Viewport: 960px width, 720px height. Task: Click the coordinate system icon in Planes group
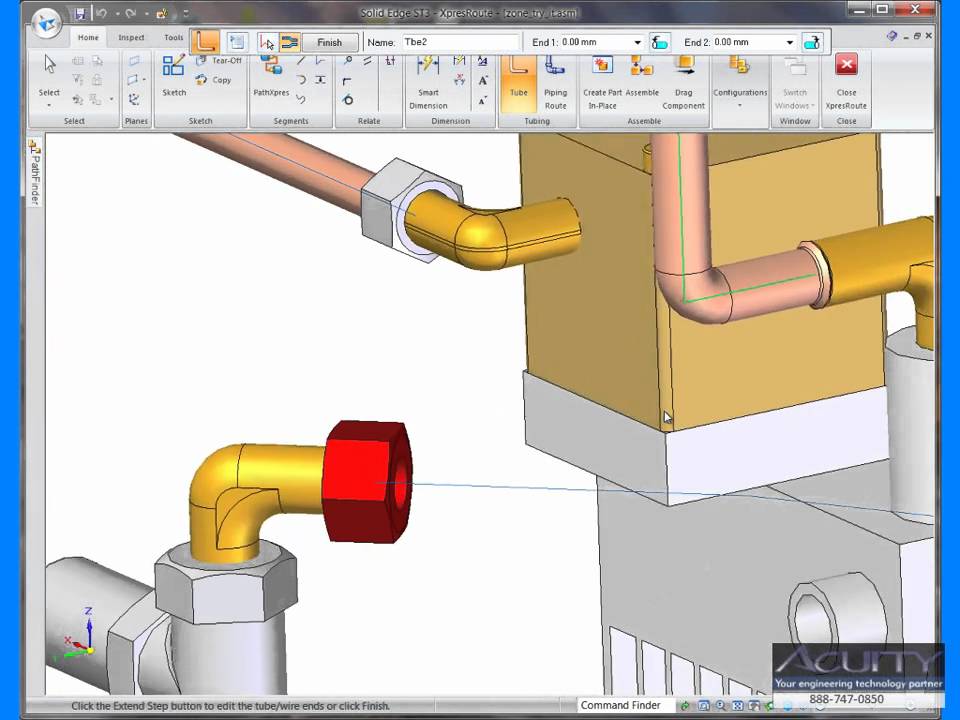(133, 99)
